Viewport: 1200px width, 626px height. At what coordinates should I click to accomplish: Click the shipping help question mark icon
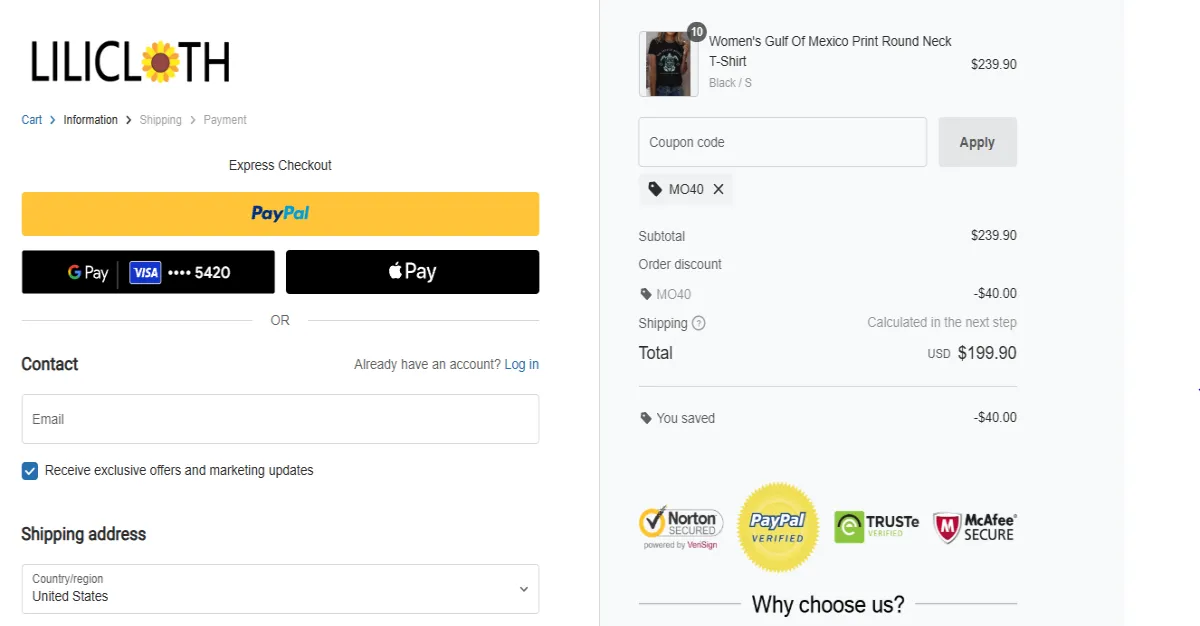pos(699,323)
